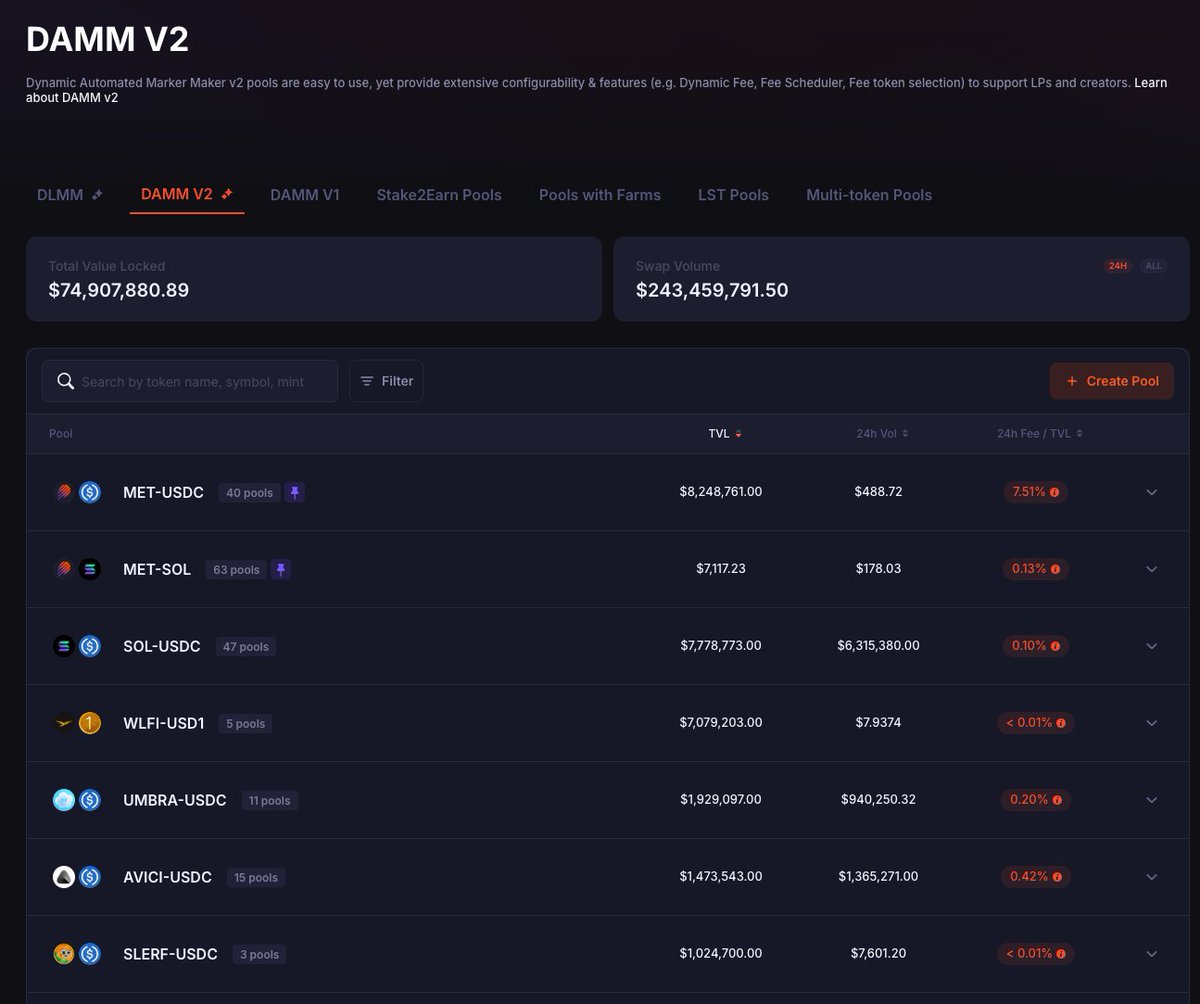1200x1004 pixels.
Task: Click the info icon next to 7.51% fee
Action: [x=1055, y=492]
